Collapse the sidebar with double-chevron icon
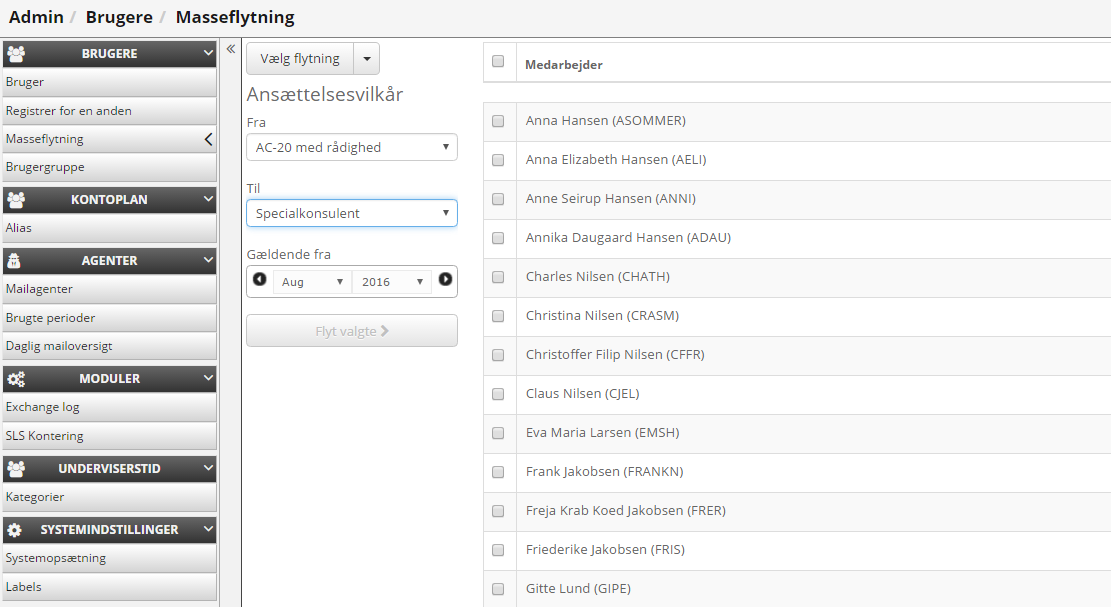The height and width of the screenshot is (607, 1111). [231, 49]
